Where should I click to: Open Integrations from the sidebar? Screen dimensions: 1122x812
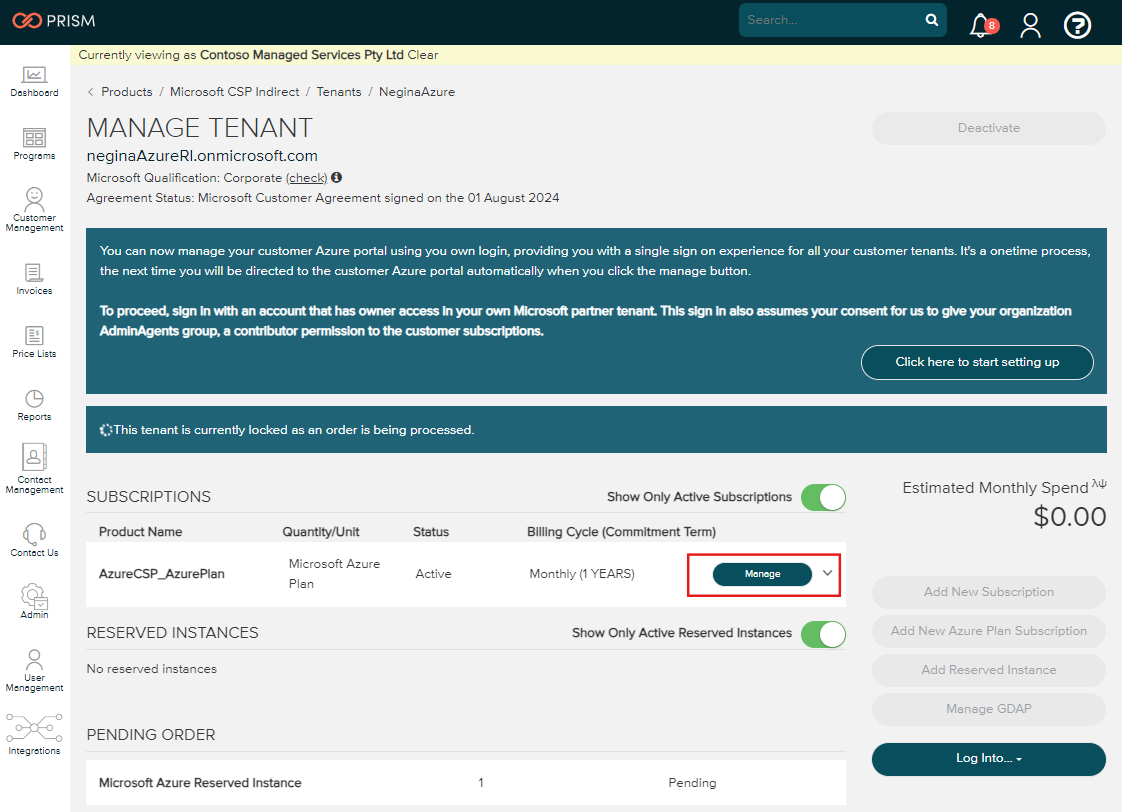(x=34, y=730)
